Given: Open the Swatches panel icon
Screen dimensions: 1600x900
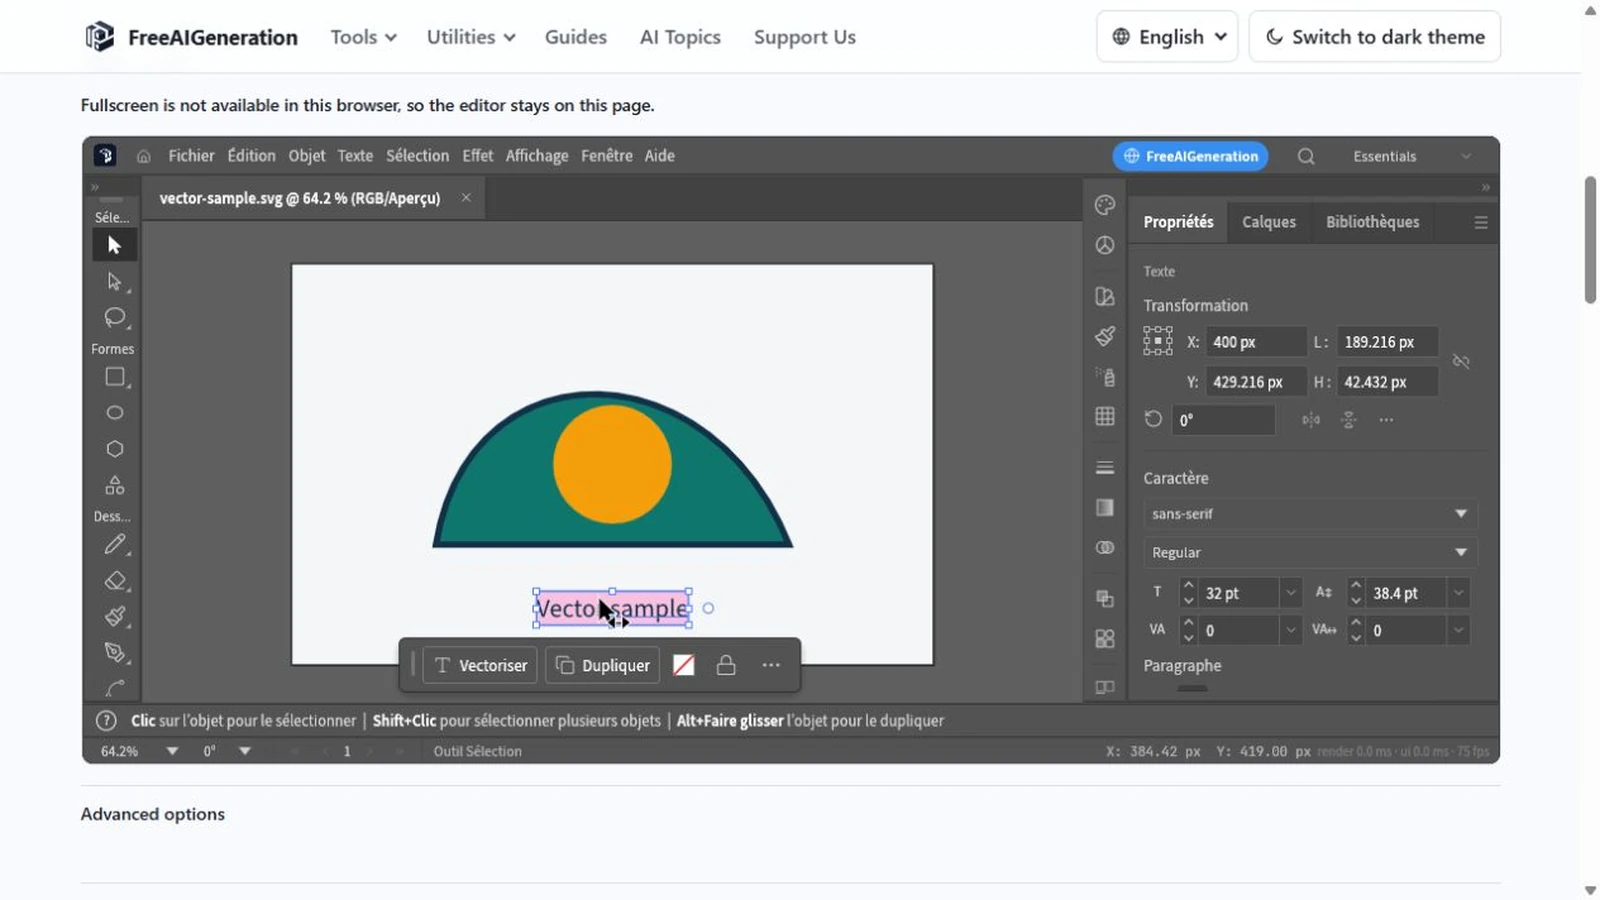Looking at the screenshot, I should pos(1104,297).
